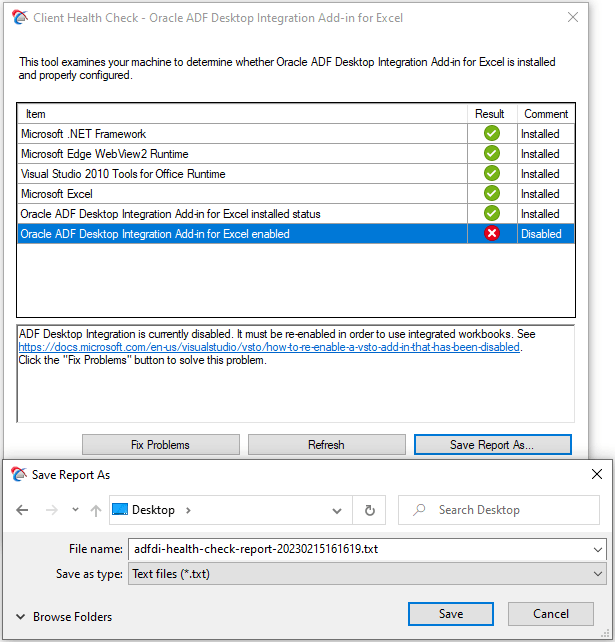The height and width of the screenshot is (642, 615).
Task: Expand the chevron after Desktop in address bar
Action: pos(188,510)
